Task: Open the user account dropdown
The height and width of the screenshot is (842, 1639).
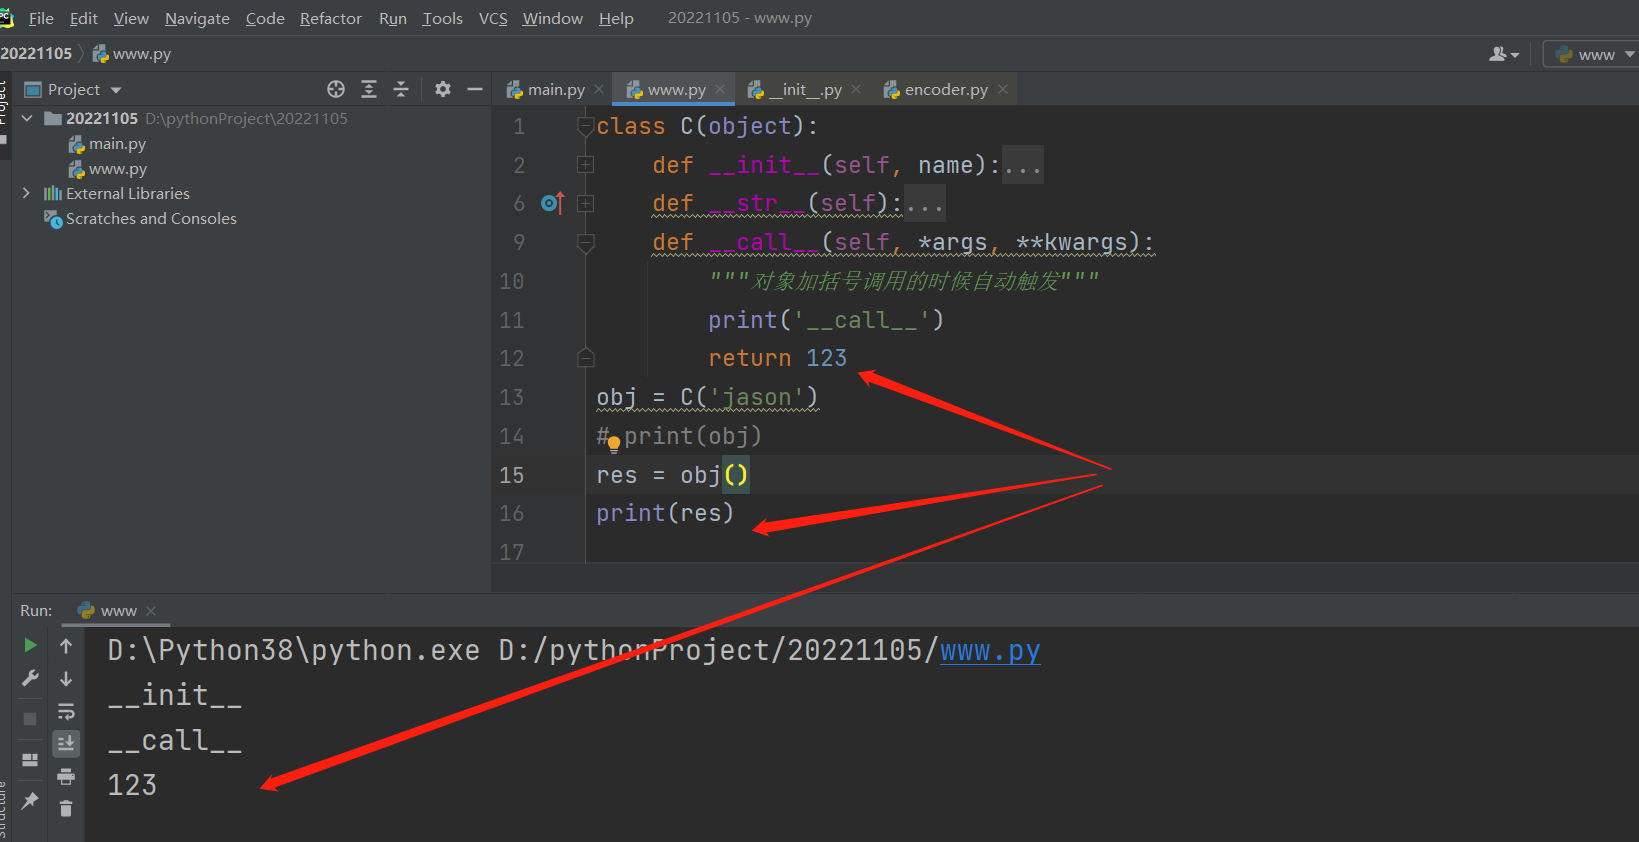Action: point(1504,54)
